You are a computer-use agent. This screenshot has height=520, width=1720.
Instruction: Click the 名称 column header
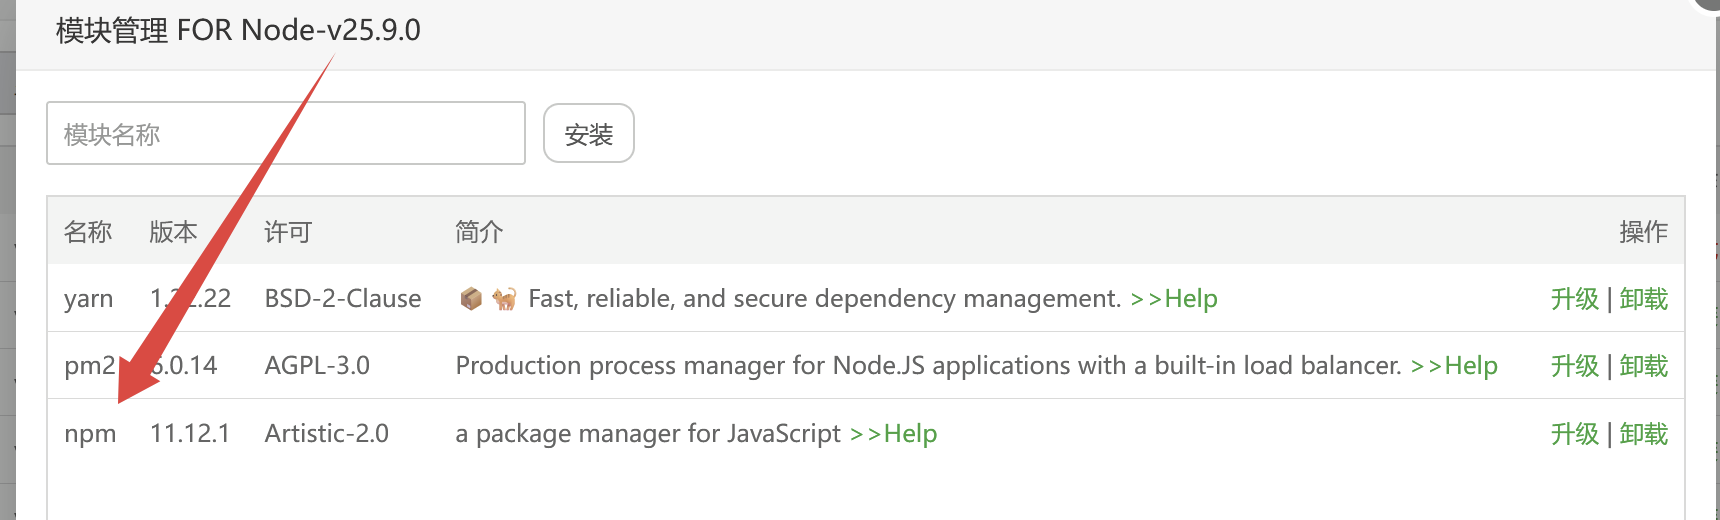[88, 231]
